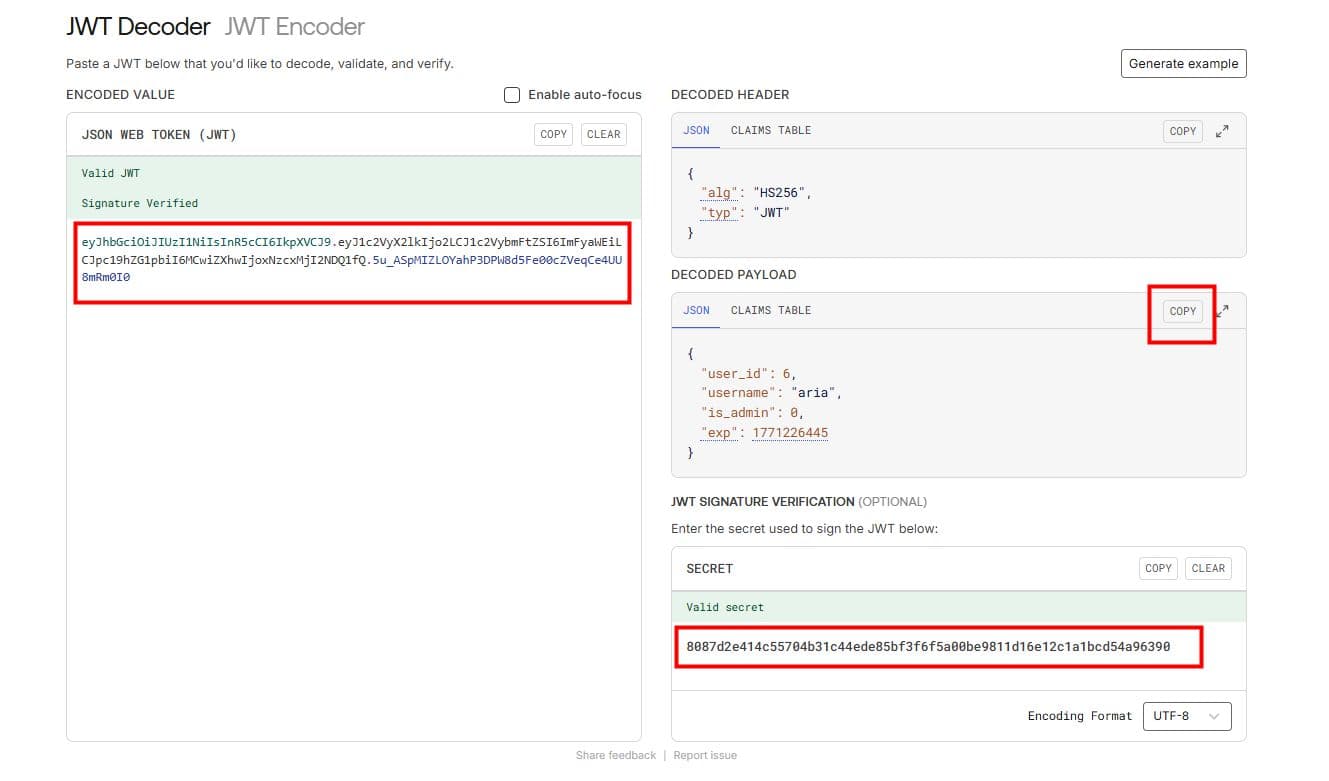
Task: Copy the decoded header JSON
Action: point(1182,131)
